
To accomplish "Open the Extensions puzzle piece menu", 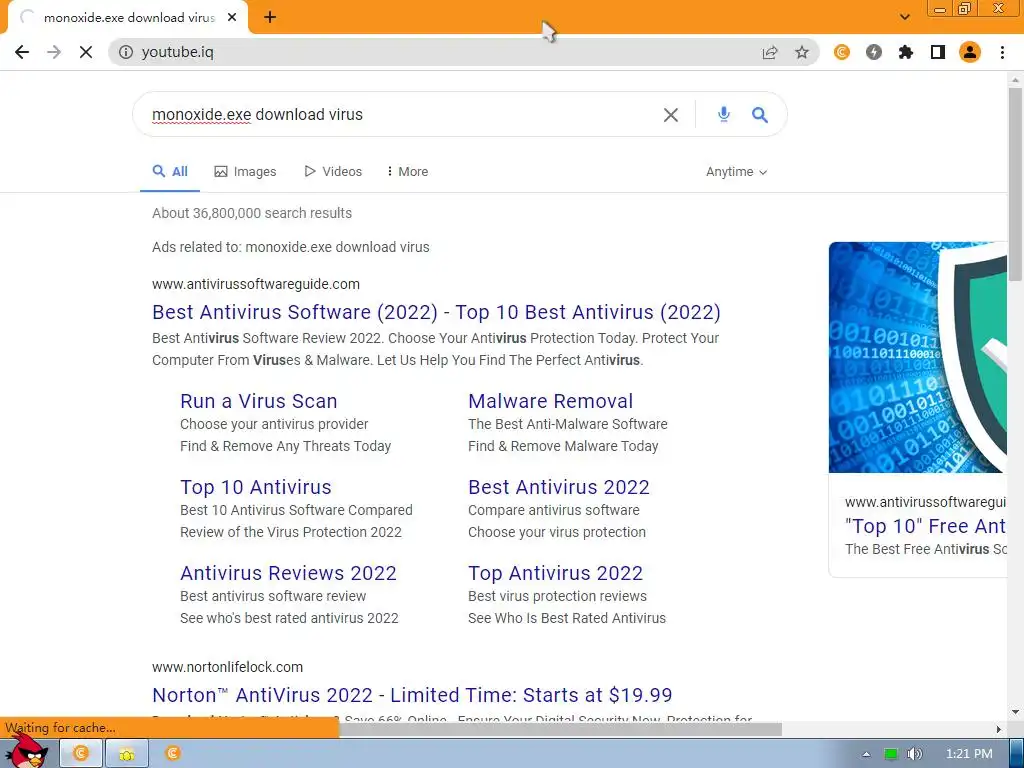I will 906,52.
